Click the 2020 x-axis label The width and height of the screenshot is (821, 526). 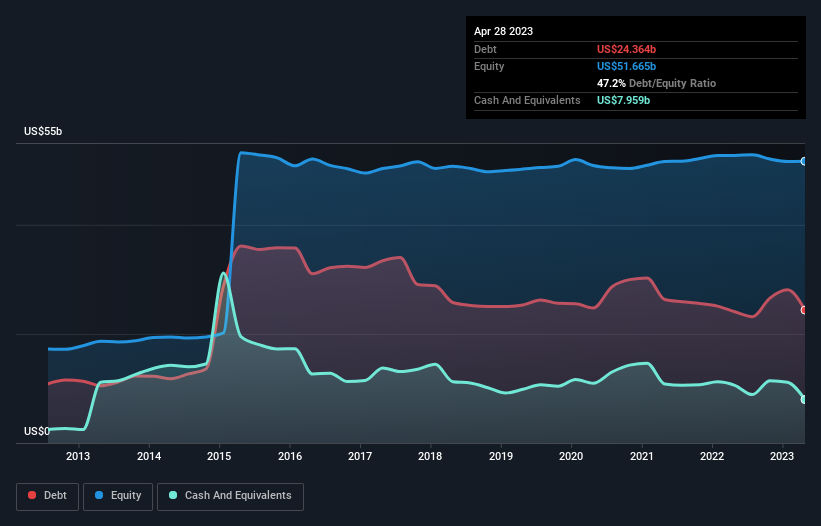pos(571,456)
